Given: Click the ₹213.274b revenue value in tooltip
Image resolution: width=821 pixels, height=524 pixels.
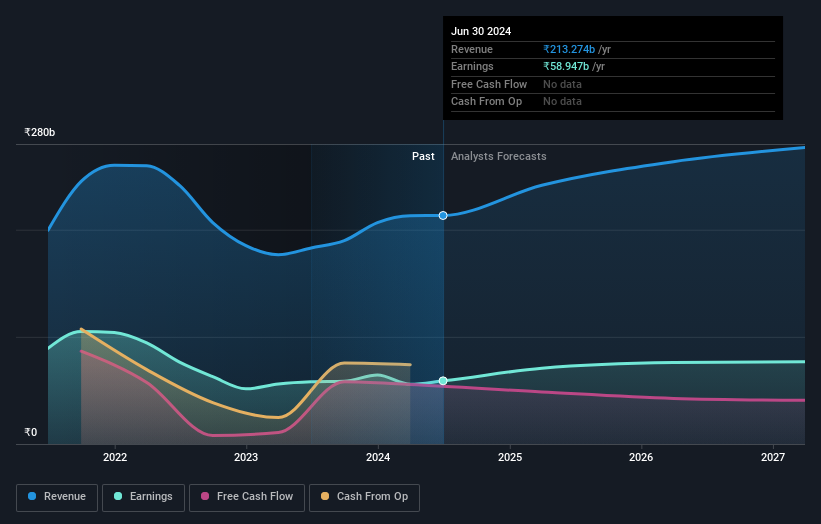Looking at the screenshot, I should tap(569, 49).
